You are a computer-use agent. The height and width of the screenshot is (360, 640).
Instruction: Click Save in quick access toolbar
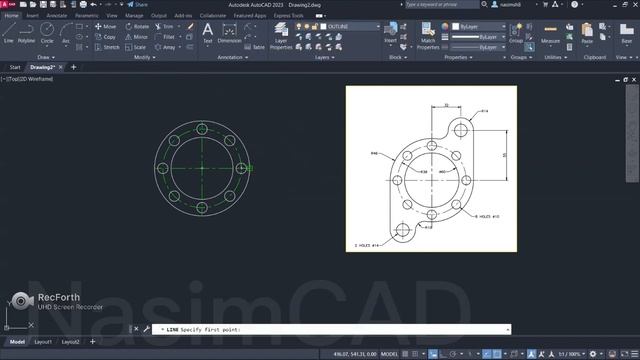(43, 4)
